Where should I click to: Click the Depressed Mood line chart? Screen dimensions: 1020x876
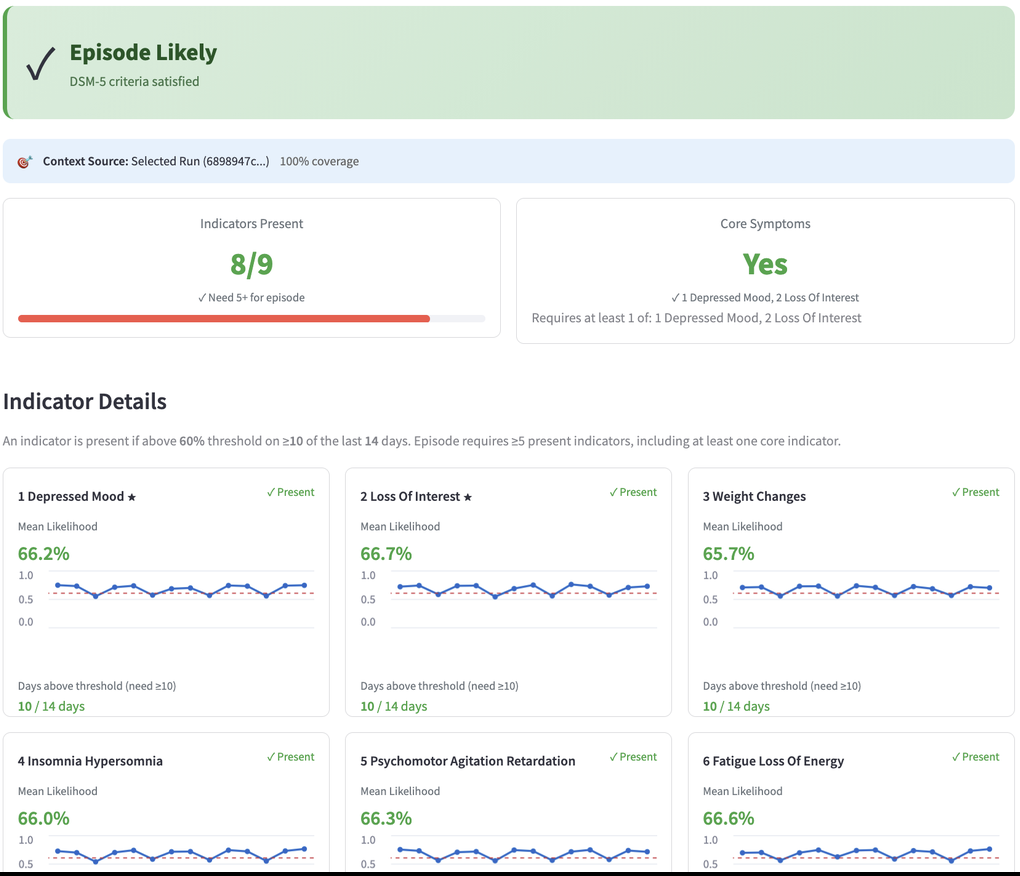[166, 599]
